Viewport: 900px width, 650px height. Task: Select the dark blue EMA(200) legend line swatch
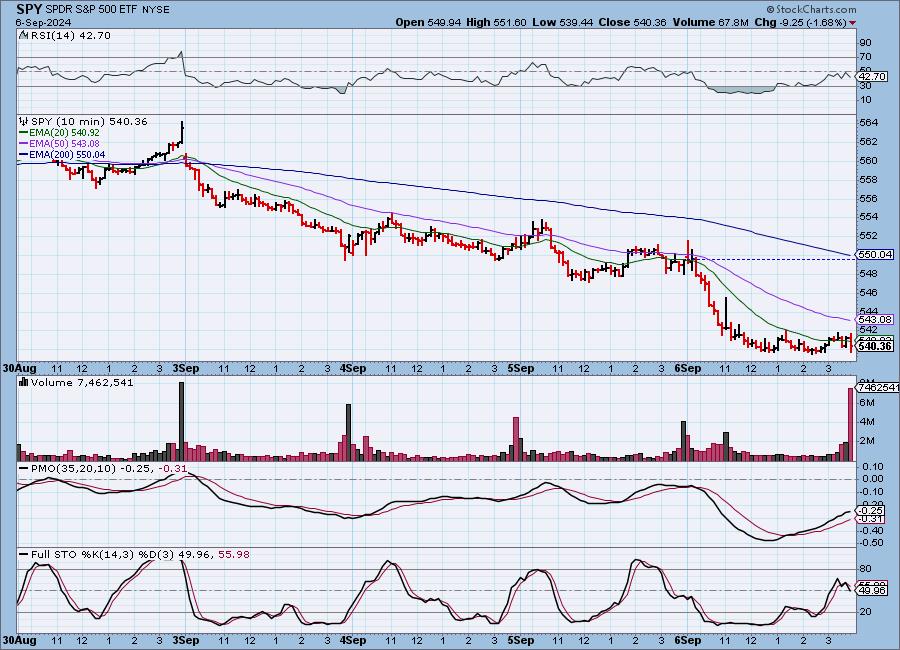tap(24, 154)
